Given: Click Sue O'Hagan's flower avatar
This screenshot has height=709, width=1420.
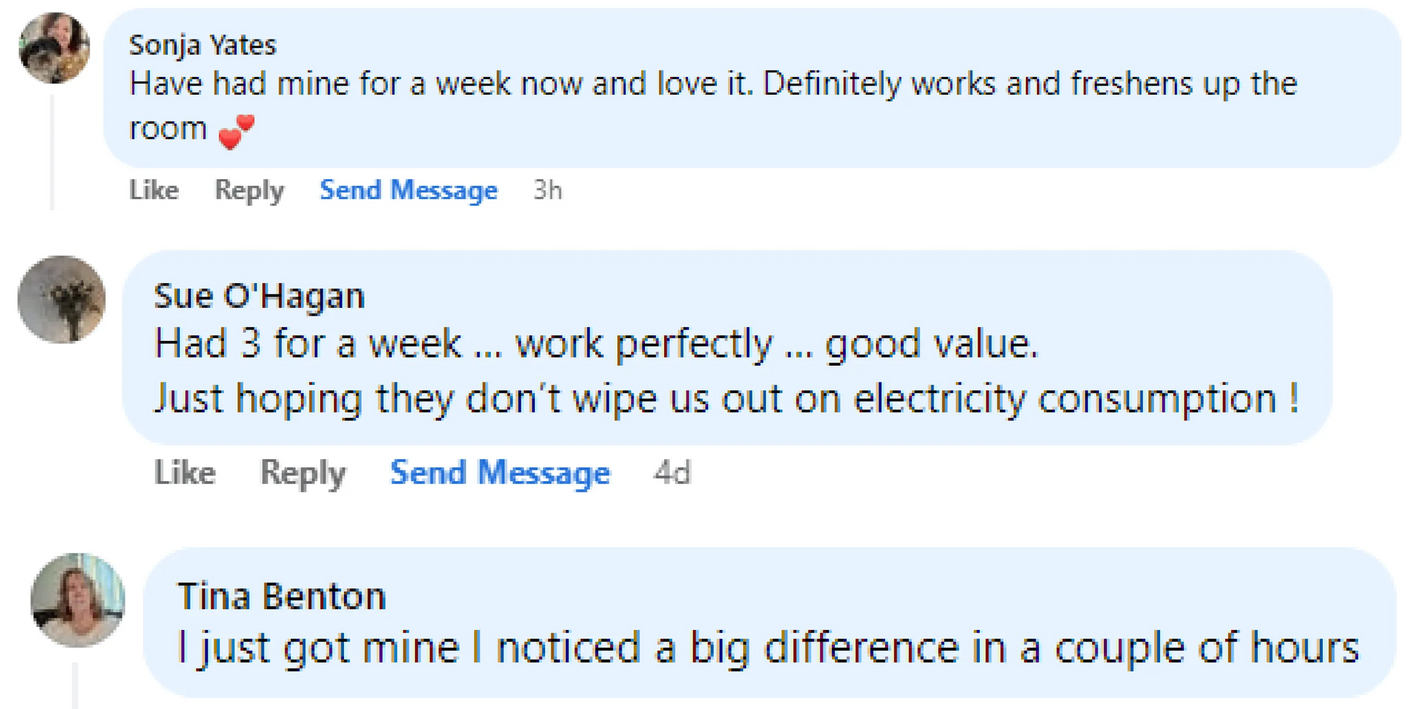Looking at the screenshot, I should click(62, 299).
